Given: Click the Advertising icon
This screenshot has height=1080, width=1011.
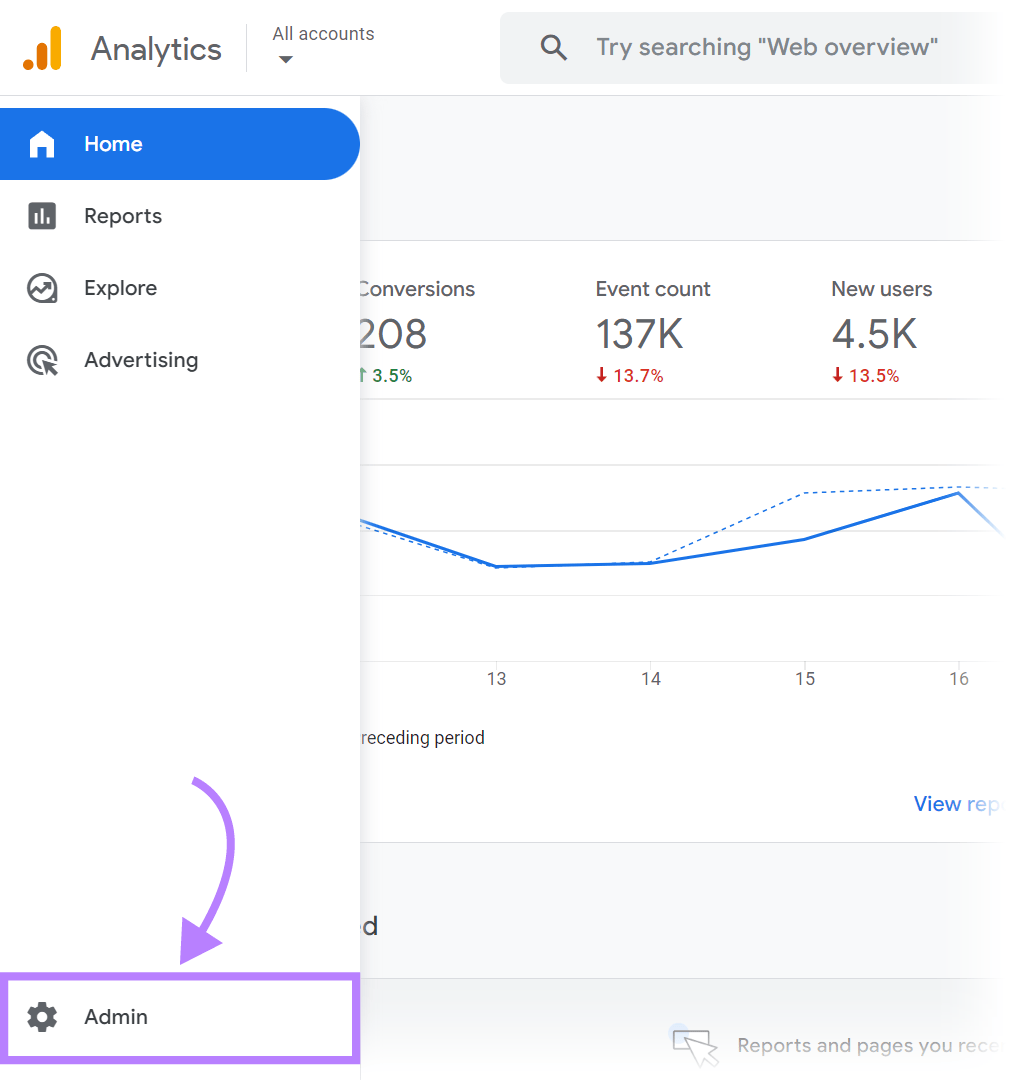Looking at the screenshot, I should 41,360.
